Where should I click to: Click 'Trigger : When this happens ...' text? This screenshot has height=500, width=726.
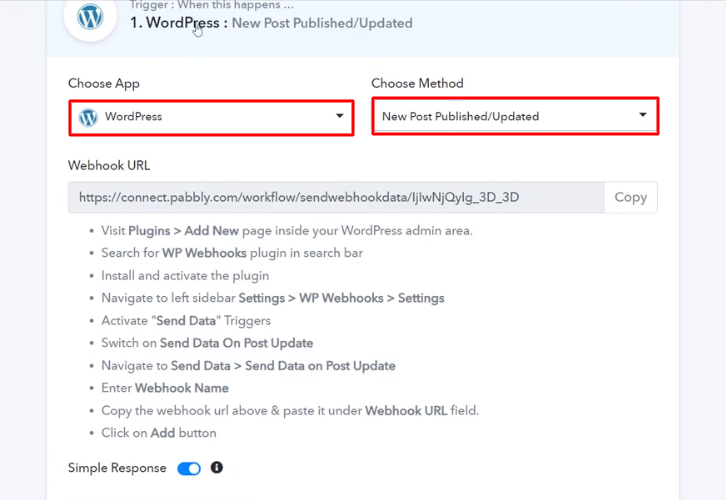pos(212,5)
